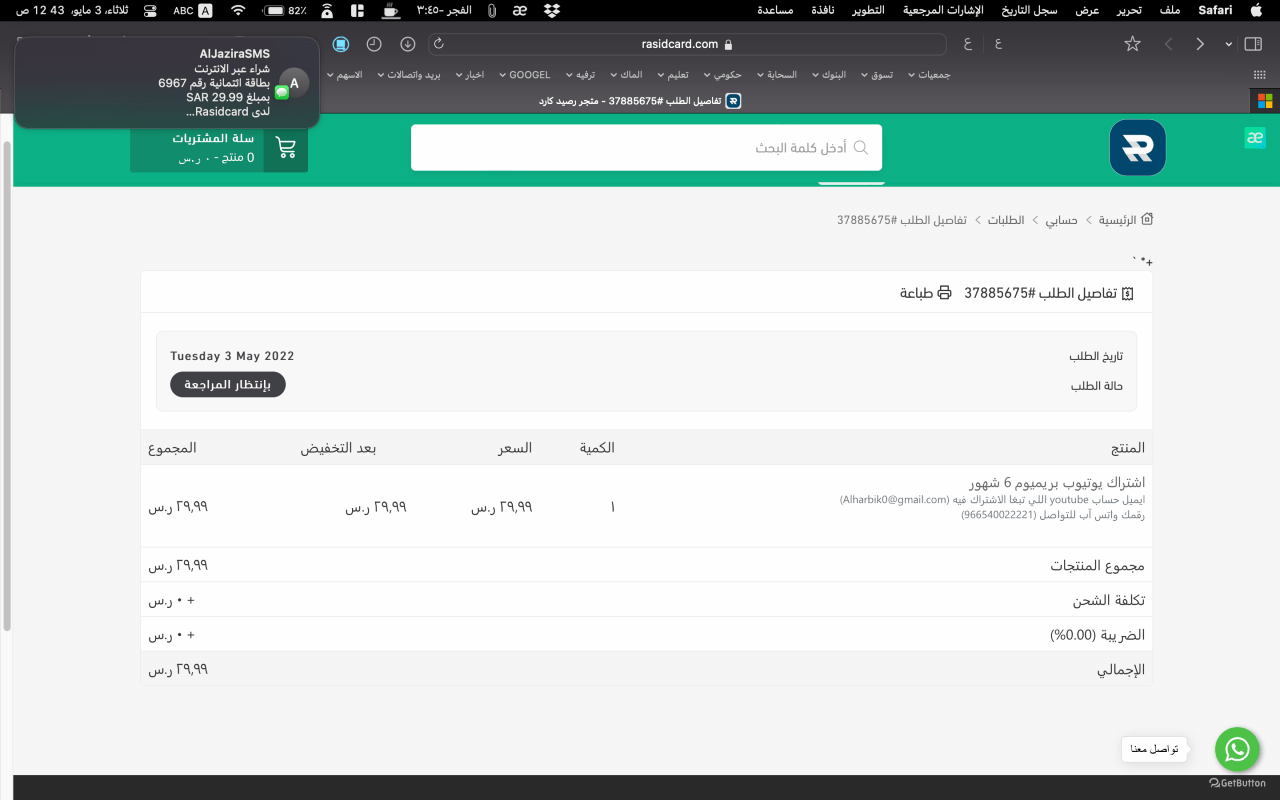The image size is (1280, 800).
Task: Click the Messages badge on notification
Action: point(282,92)
